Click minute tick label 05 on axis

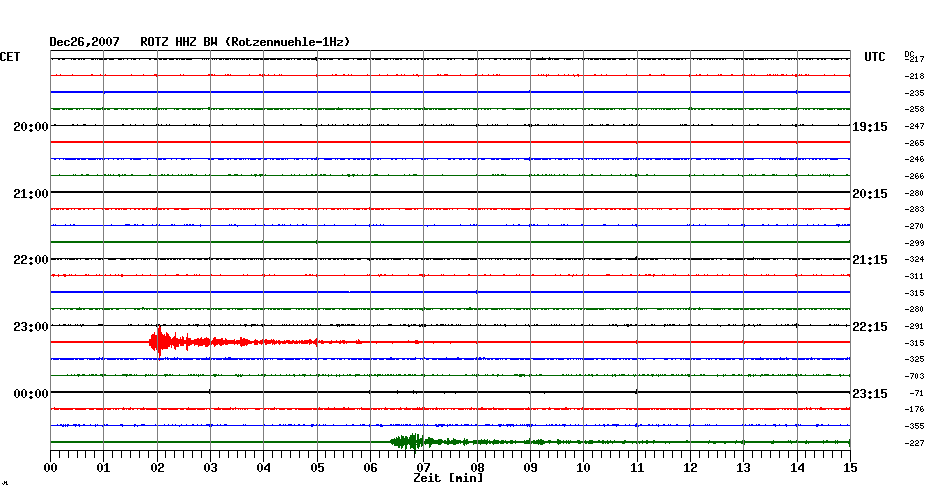tap(317, 467)
